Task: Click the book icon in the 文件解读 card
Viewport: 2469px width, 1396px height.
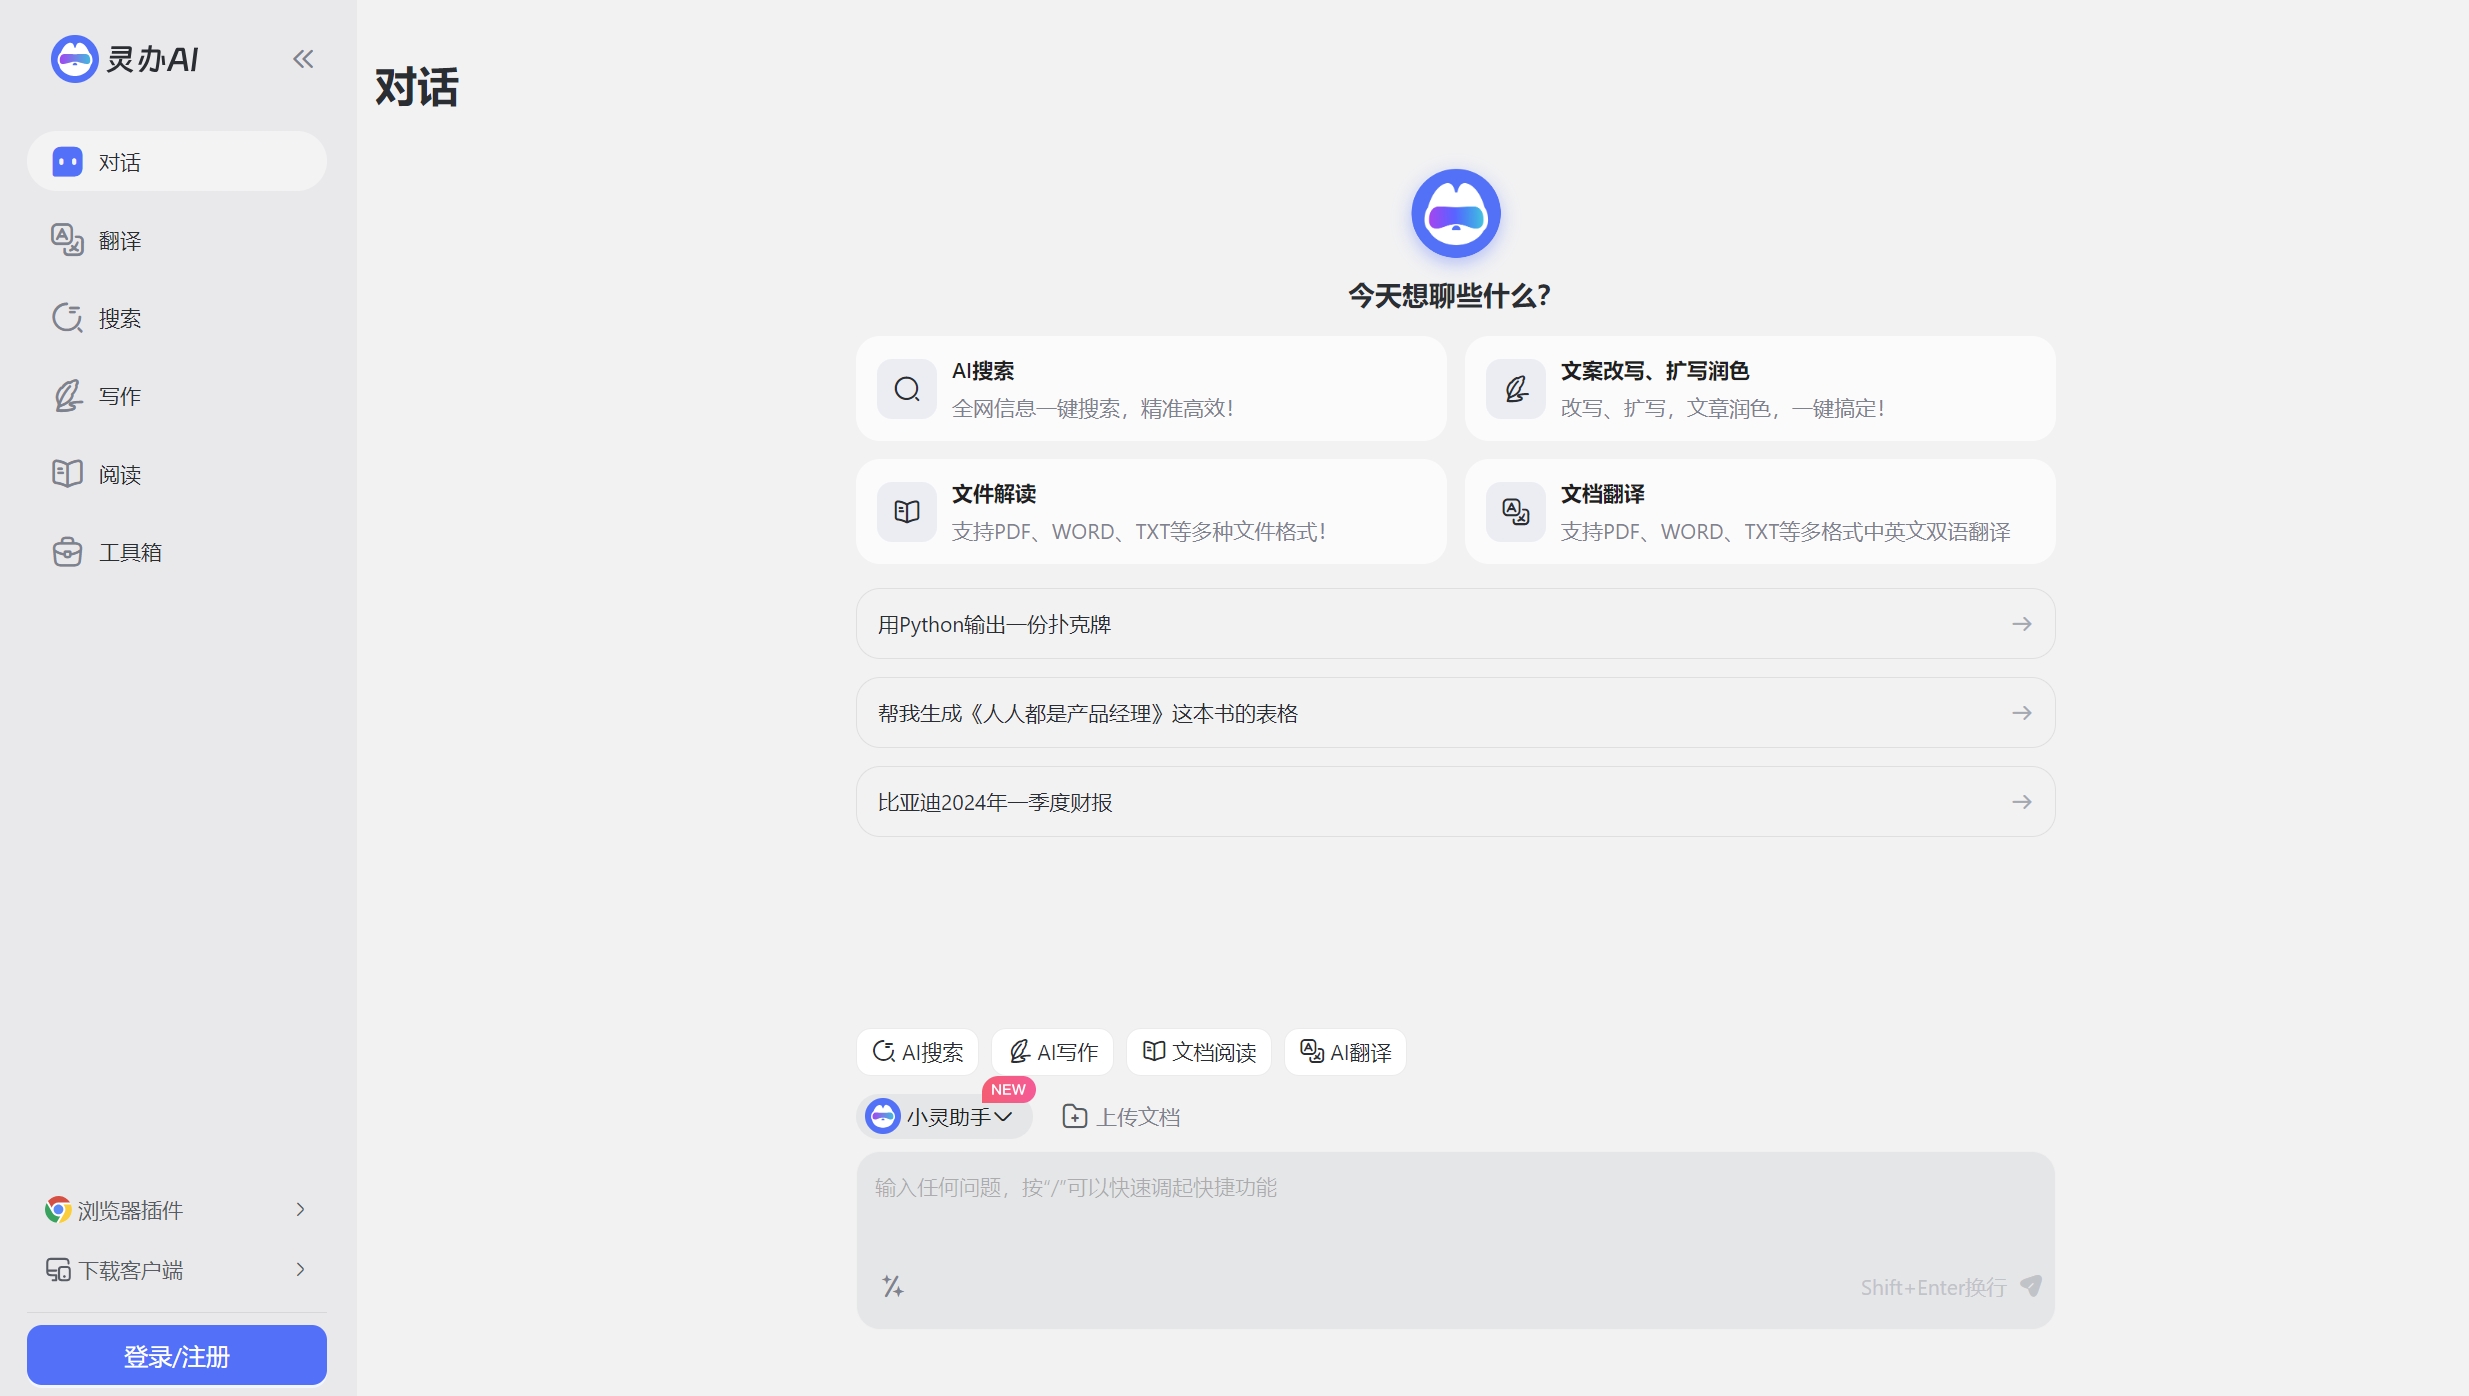Action: coord(907,512)
